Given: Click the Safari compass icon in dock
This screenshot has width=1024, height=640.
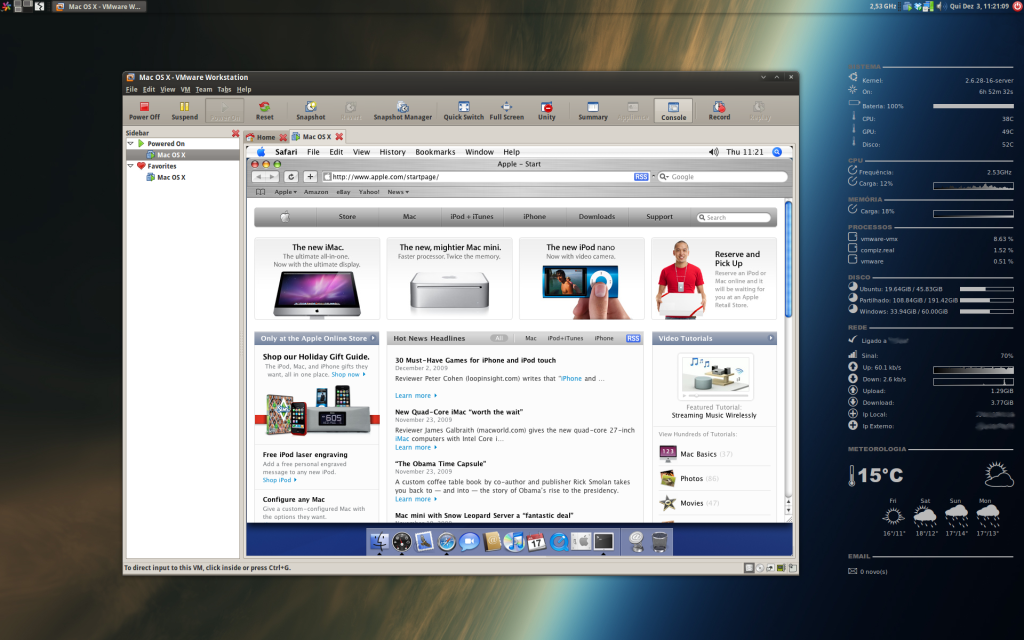Looking at the screenshot, I should click(x=447, y=541).
